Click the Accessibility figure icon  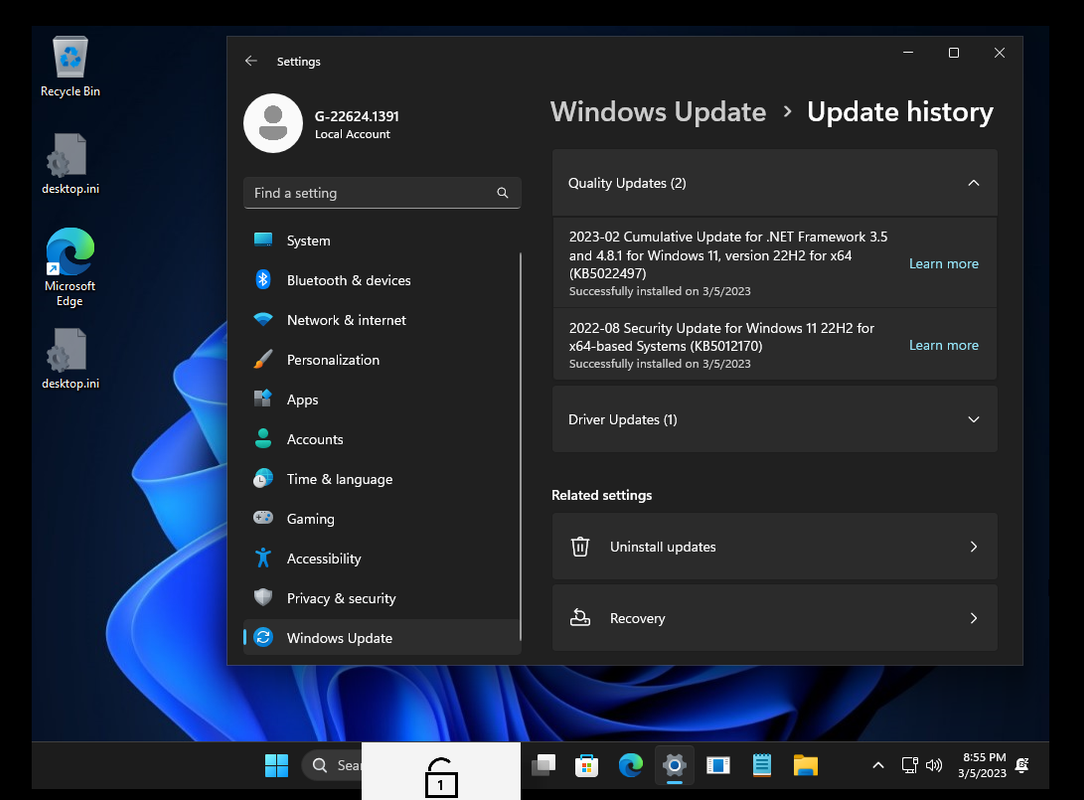coord(263,557)
